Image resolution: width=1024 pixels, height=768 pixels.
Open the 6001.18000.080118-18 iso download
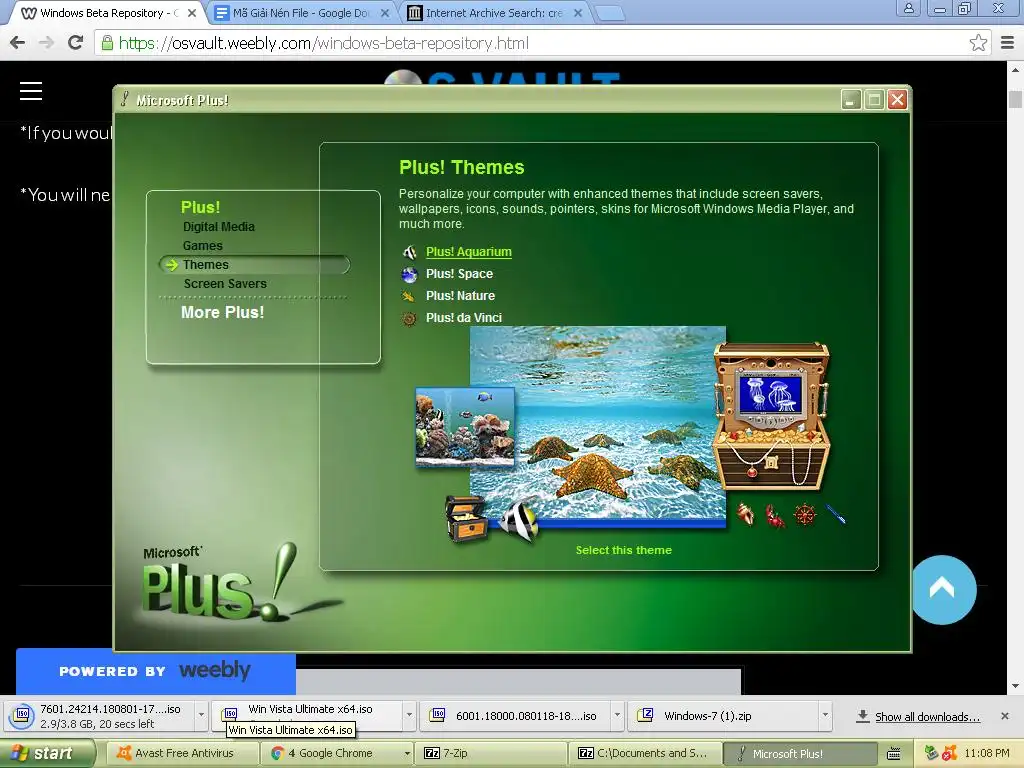coord(515,716)
